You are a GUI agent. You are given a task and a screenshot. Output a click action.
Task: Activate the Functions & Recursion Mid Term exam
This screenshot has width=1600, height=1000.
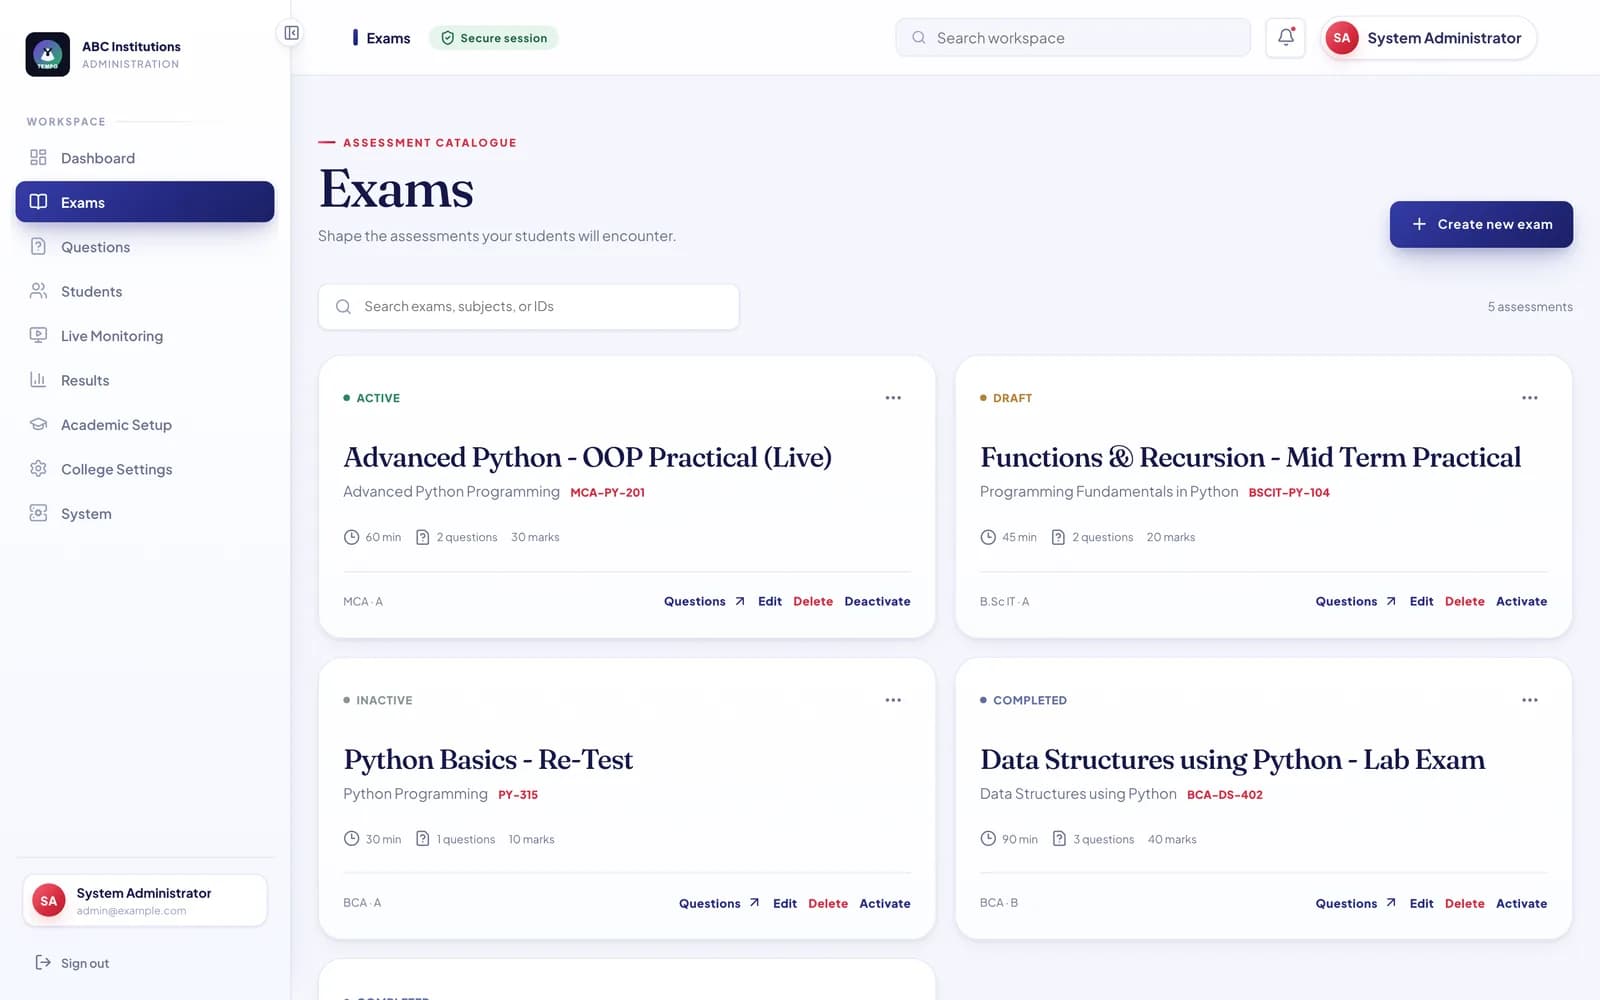click(x=1521, y=601)
